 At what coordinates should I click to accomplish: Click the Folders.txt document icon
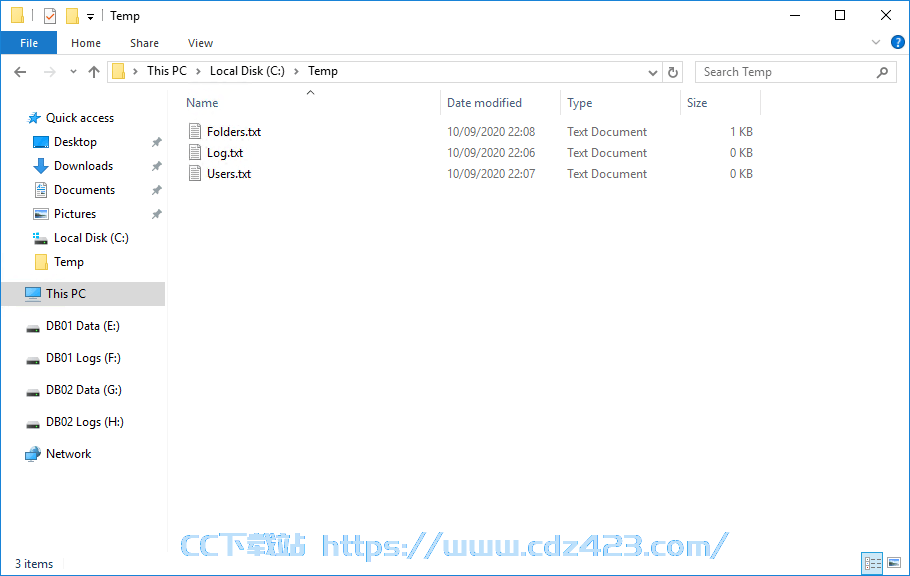coord(195,131)
